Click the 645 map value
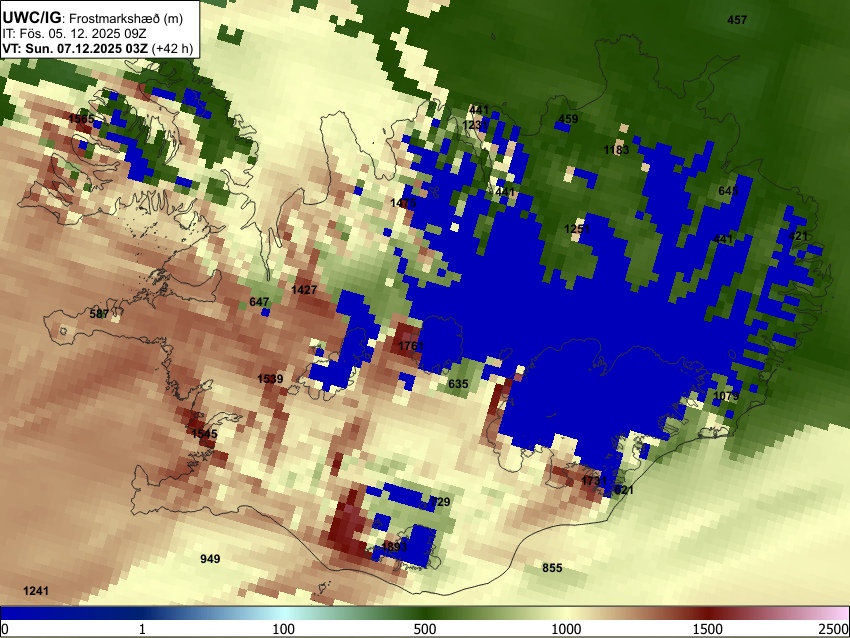Screen dimensions: 850x638 tap(728, 191)
